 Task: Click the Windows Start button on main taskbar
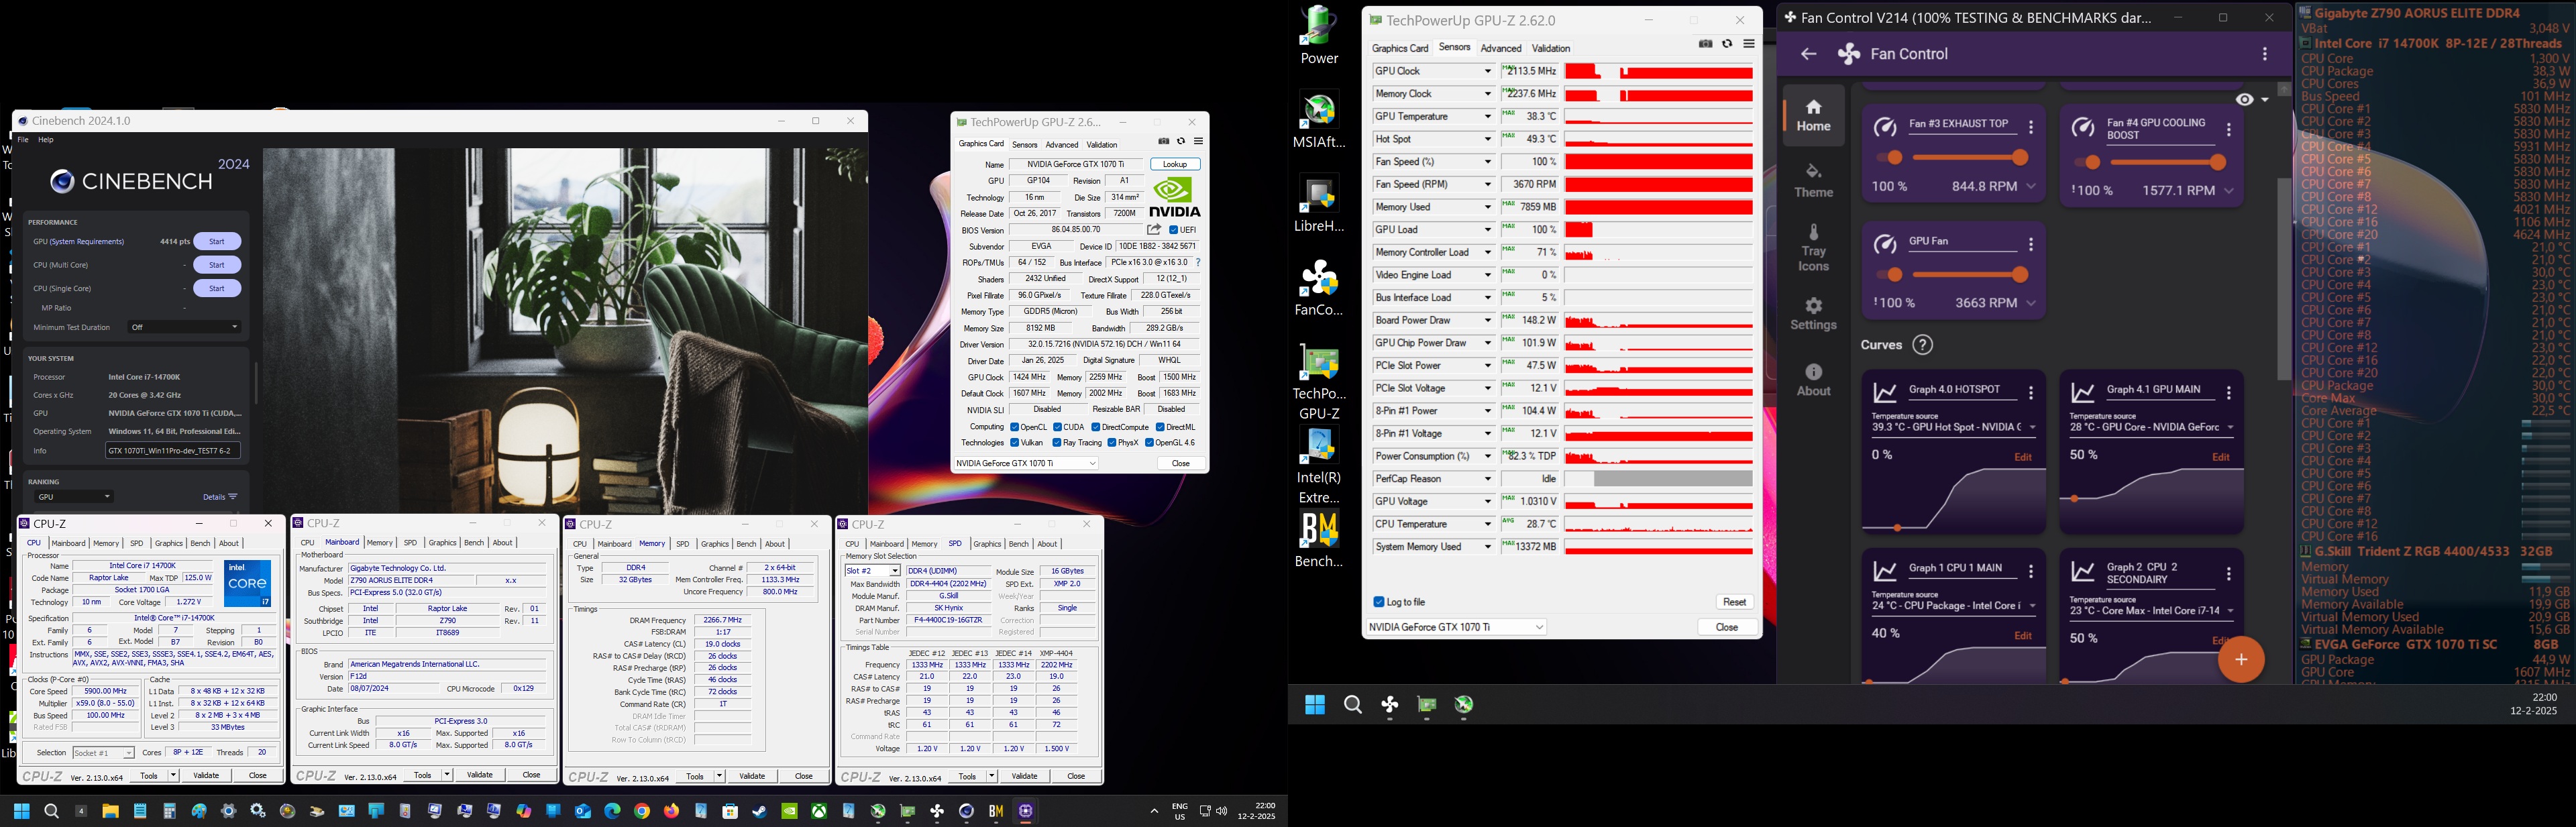click(22, 811)
